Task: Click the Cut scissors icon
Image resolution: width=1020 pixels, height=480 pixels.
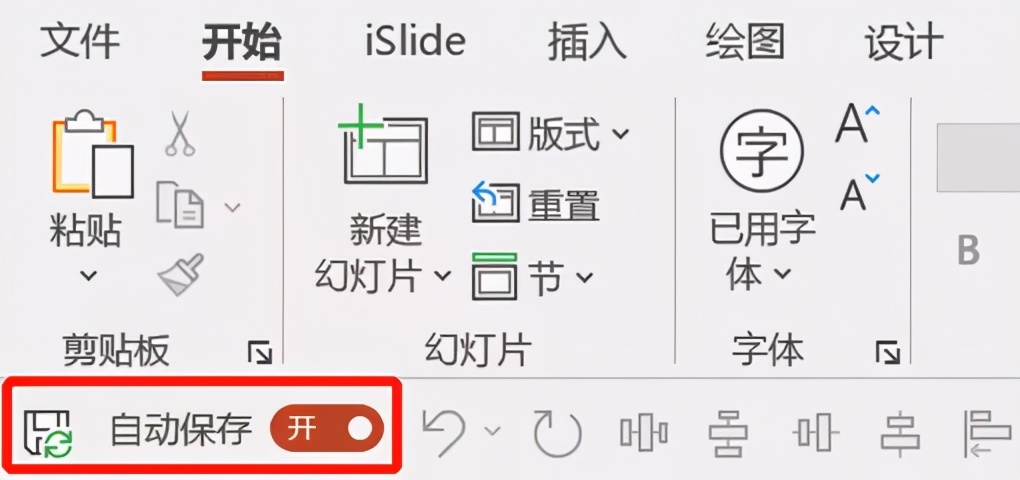Action: click(181, 133)
